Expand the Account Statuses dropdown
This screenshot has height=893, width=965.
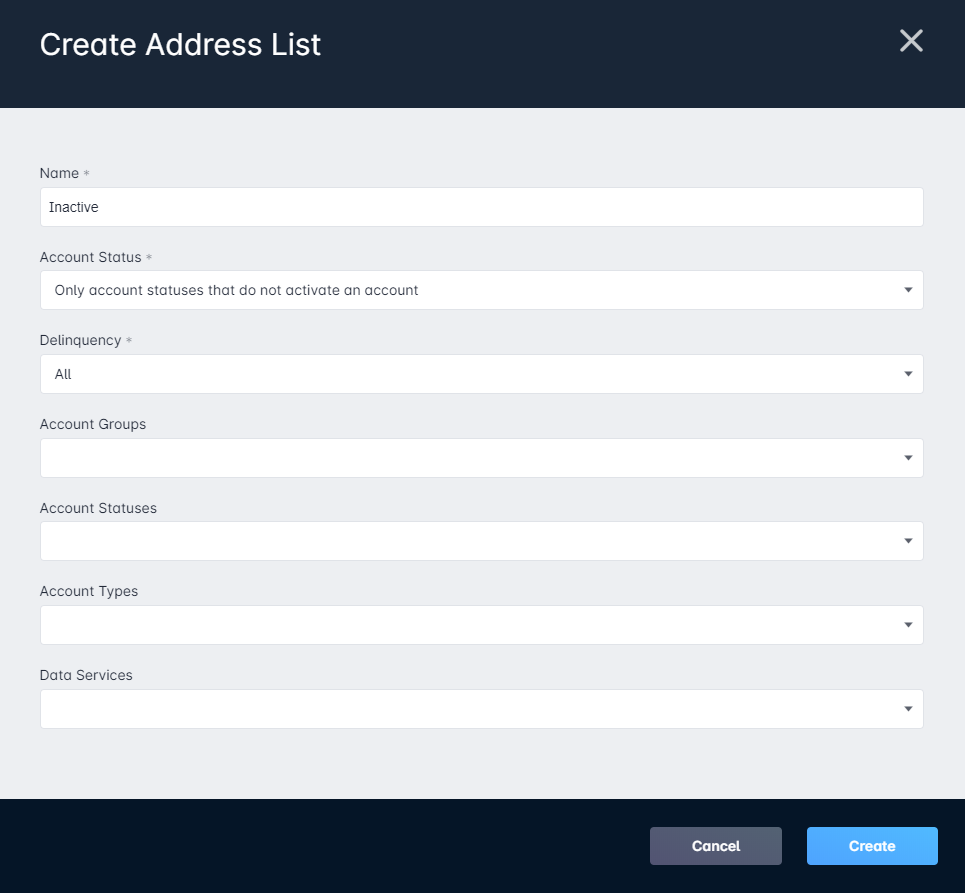tap(481, 541)
